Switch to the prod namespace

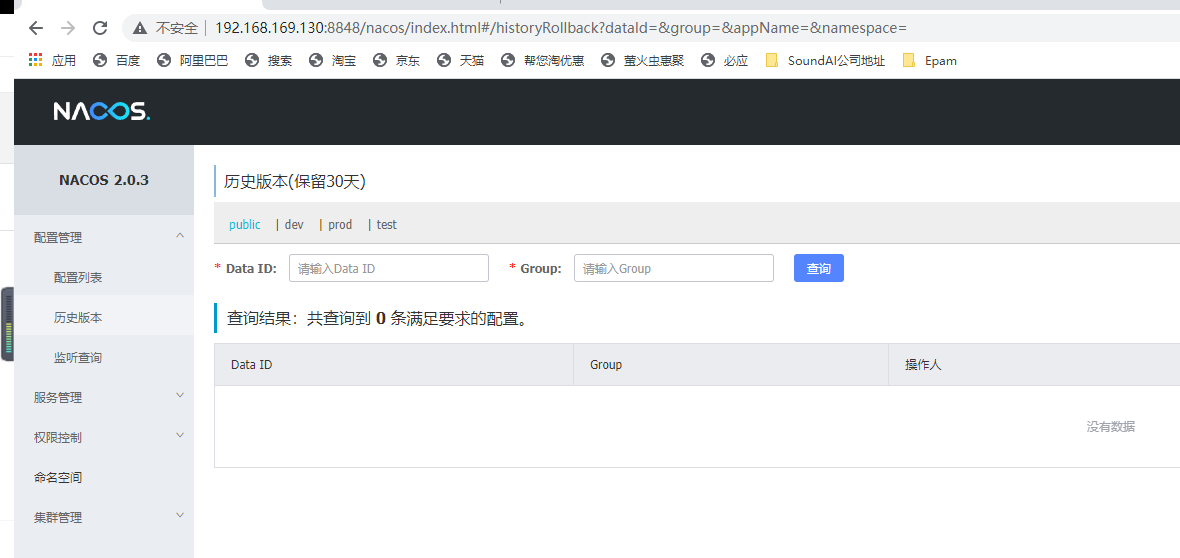(340, 224)
